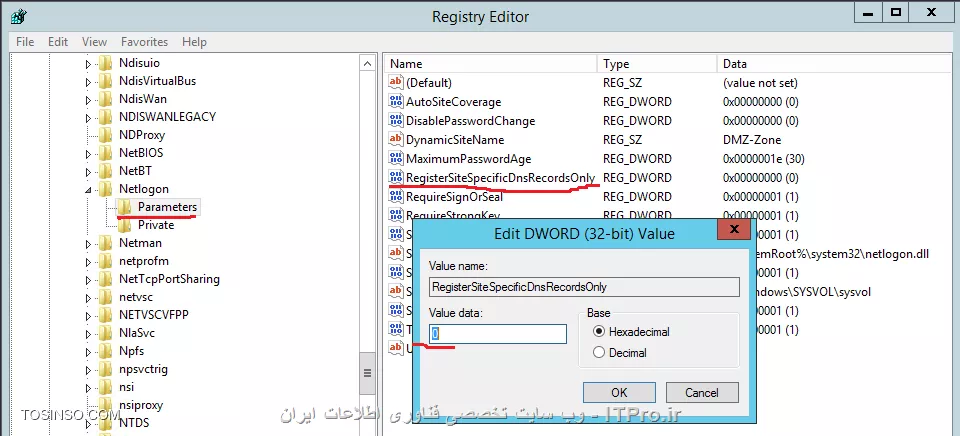Select the NTDS tree item
The height and width of the screenshot is (436, 960).
[134, 423]
